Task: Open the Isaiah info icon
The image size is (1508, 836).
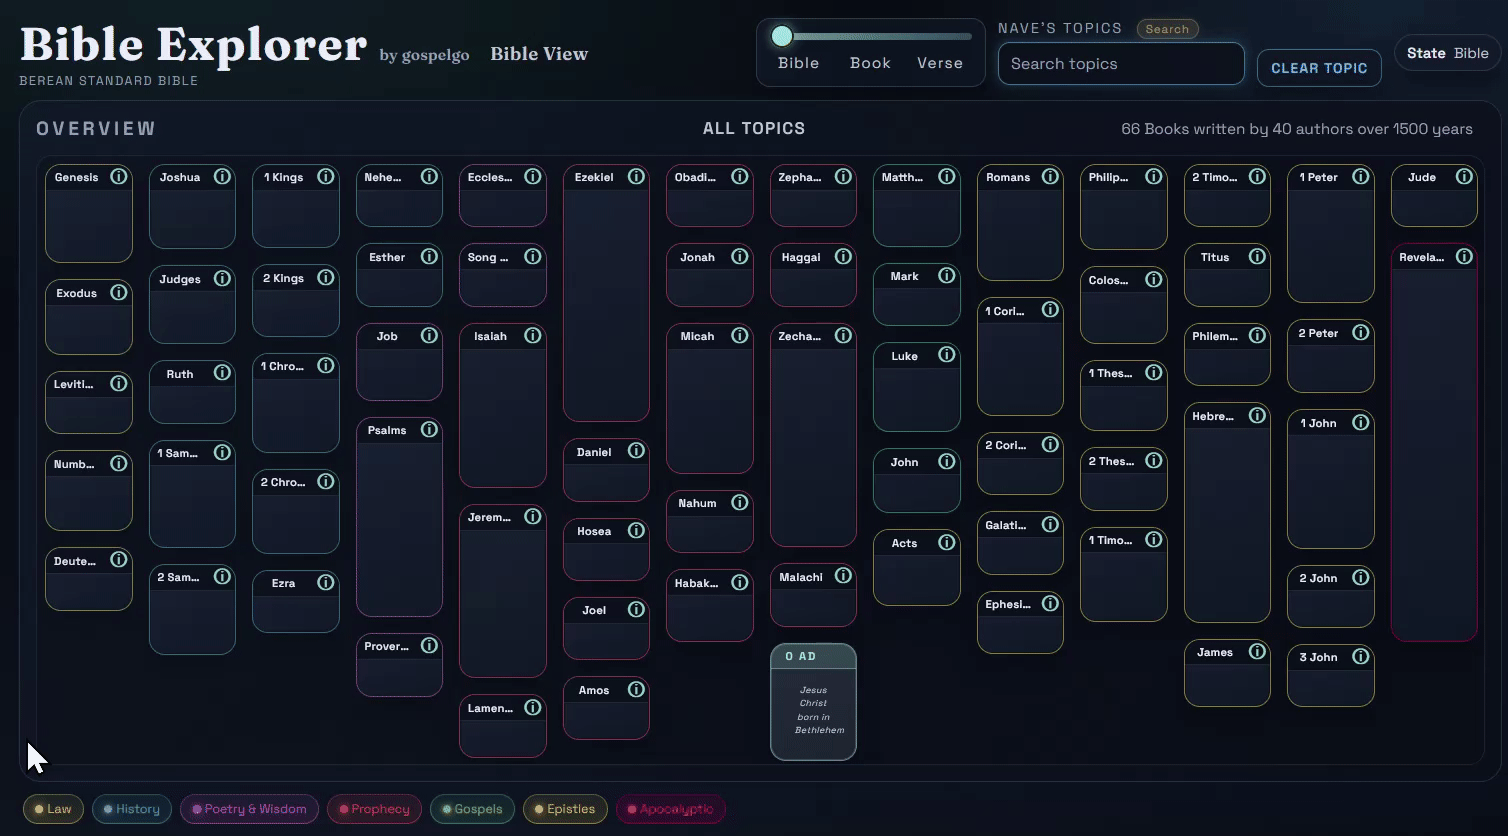Action: [x=533, y=335]
